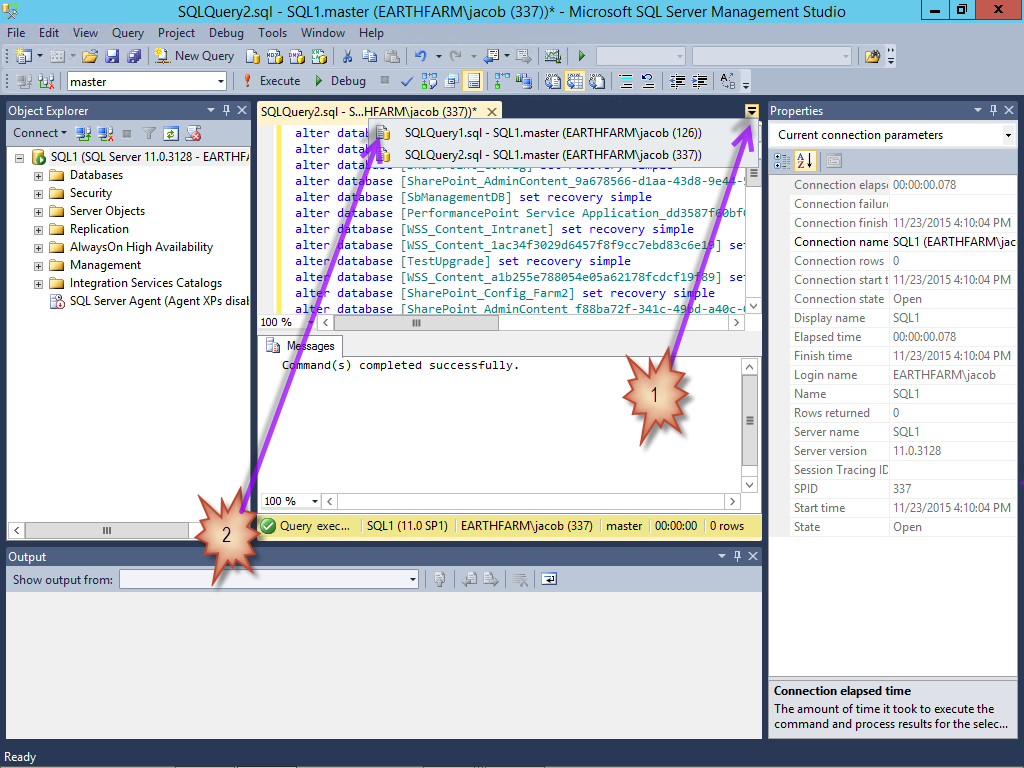
Task: Click the New Project icon in toolbar
Action: coord(24,56)
